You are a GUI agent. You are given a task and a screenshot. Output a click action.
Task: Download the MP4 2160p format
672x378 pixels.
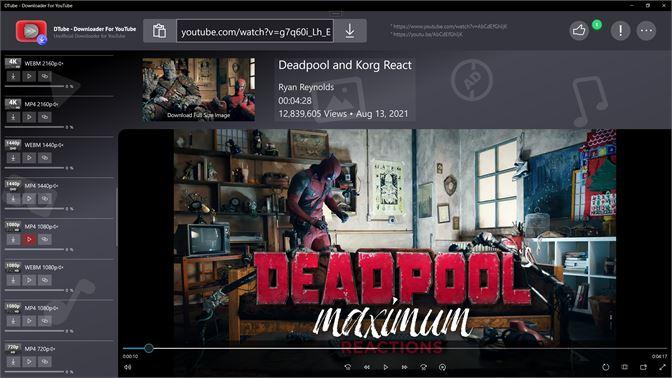coord(13,117)
